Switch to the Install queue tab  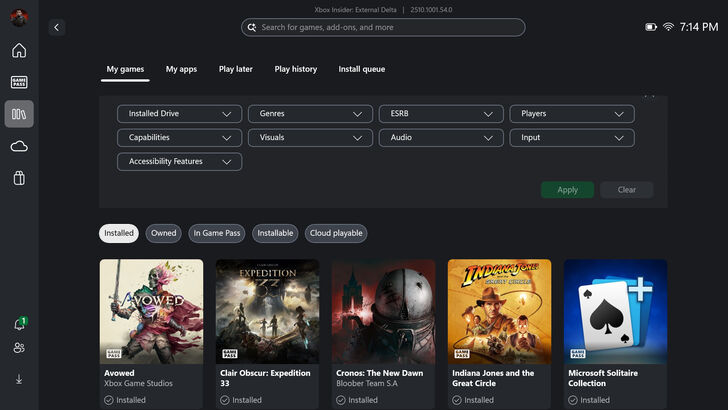click(x=362, y=69)
